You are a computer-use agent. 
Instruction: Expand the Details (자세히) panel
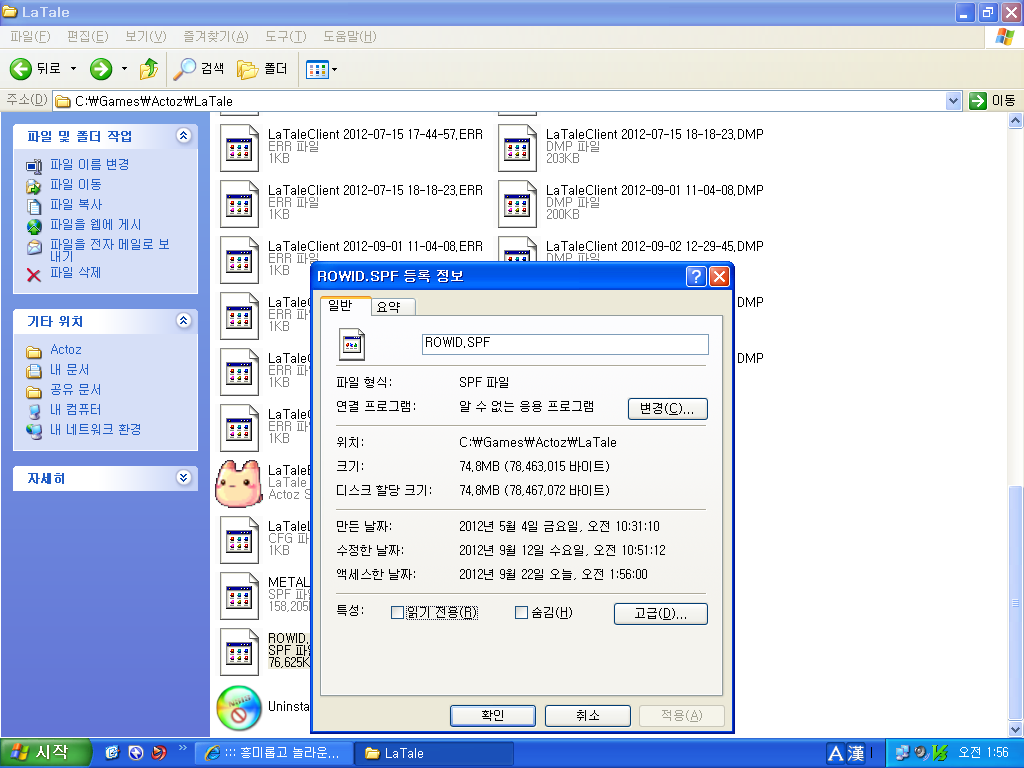184,478
